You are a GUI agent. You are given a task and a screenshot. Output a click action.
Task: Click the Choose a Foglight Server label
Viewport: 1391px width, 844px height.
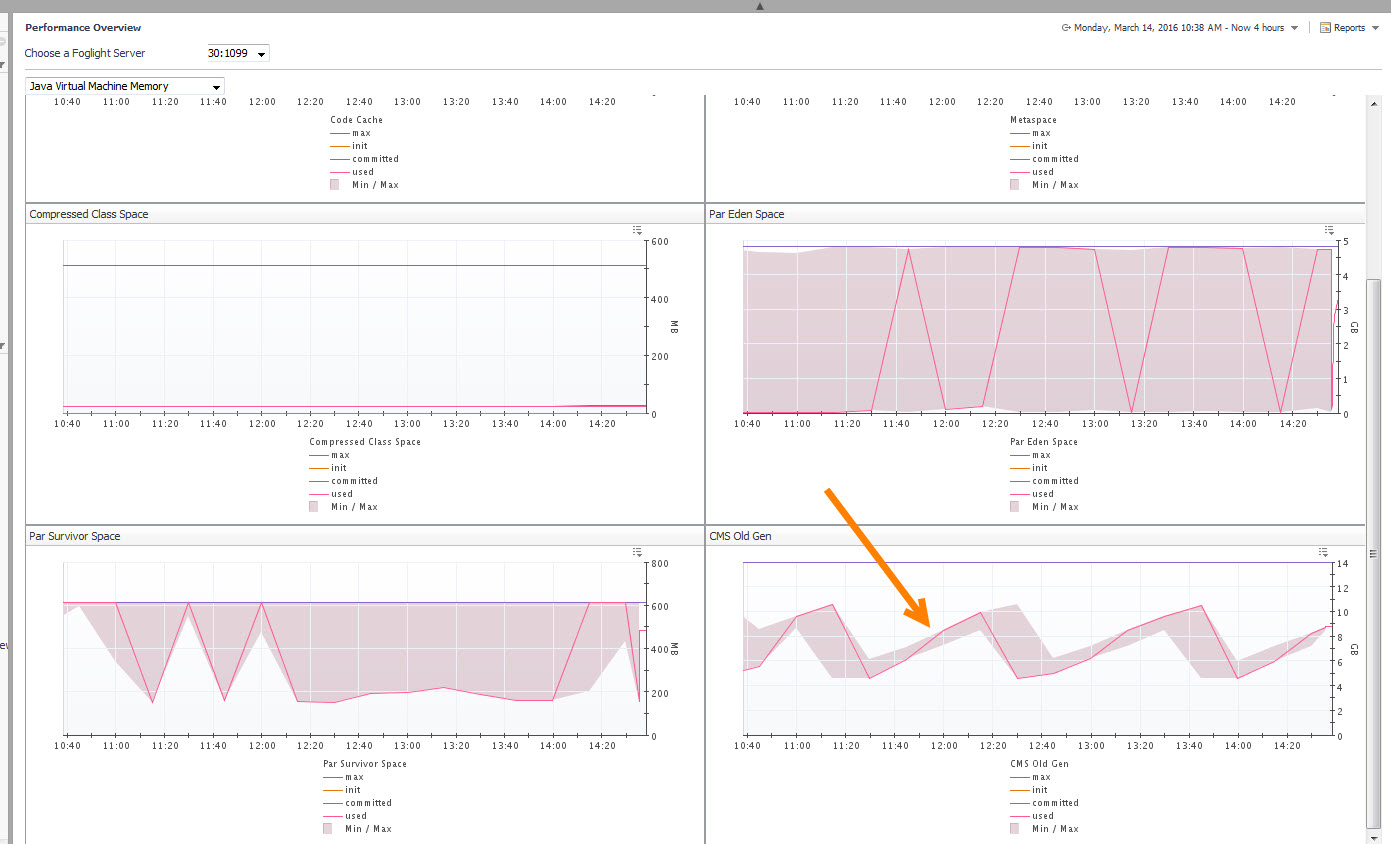pos(85,53)
